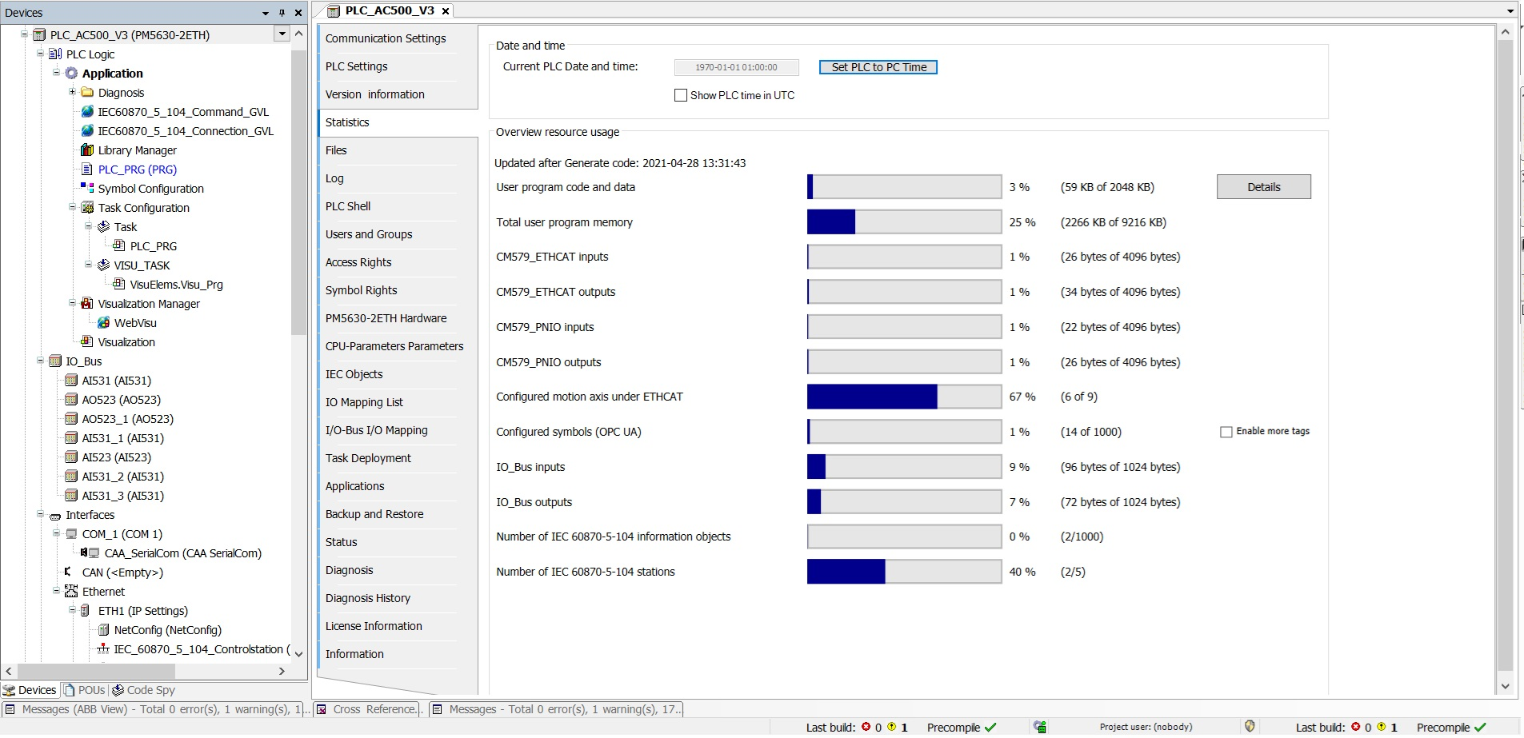Click the Current PLC Date and time field
The height and width of the screenshot is (738, 1524).
click(x=737, y=67)
